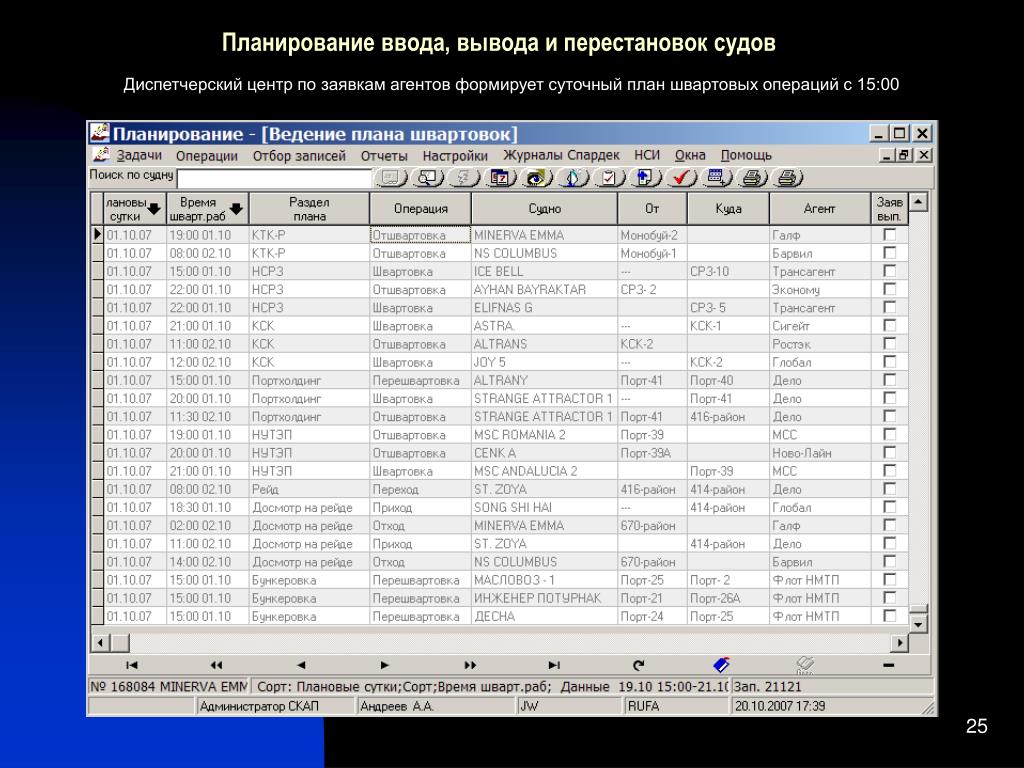
Task: Select the МАСЛОВОЗ - 1 vessel cell
Action: click(x=544, y=580)
